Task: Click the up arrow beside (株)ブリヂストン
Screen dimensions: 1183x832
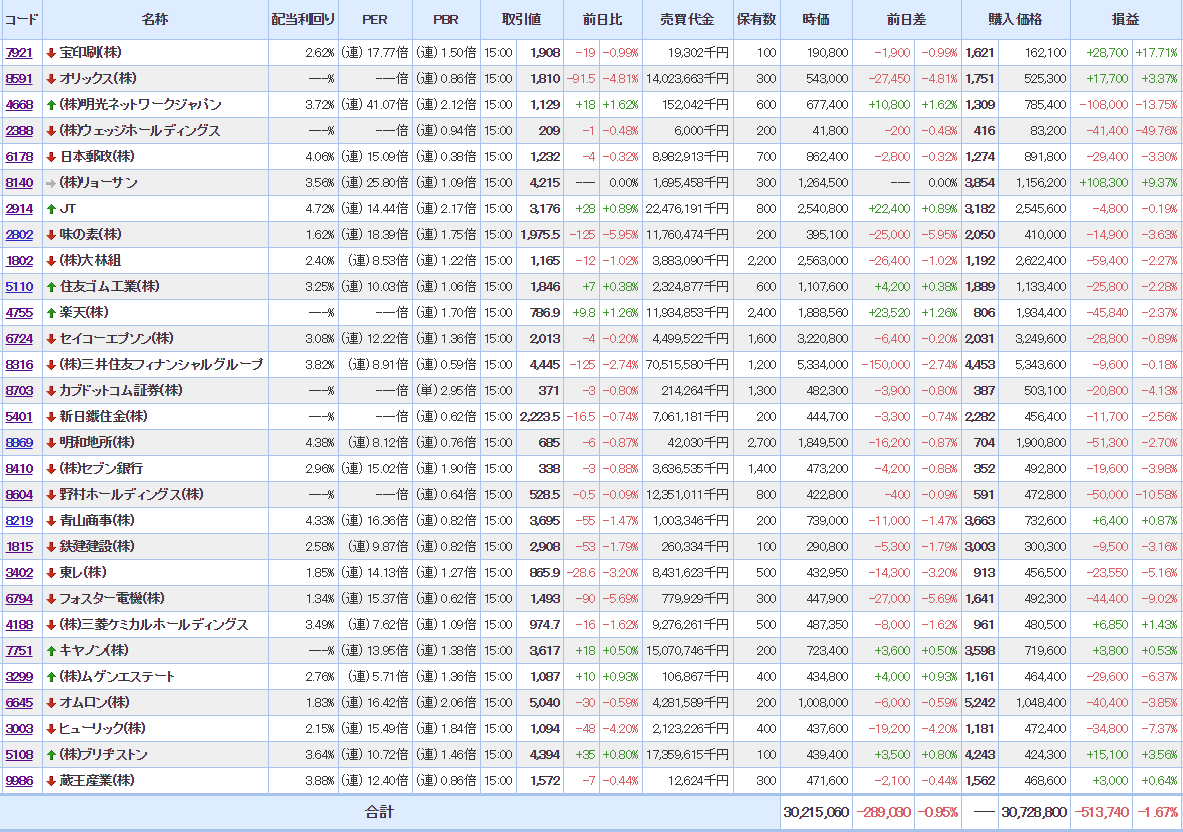Action: (x=51, y=755)
